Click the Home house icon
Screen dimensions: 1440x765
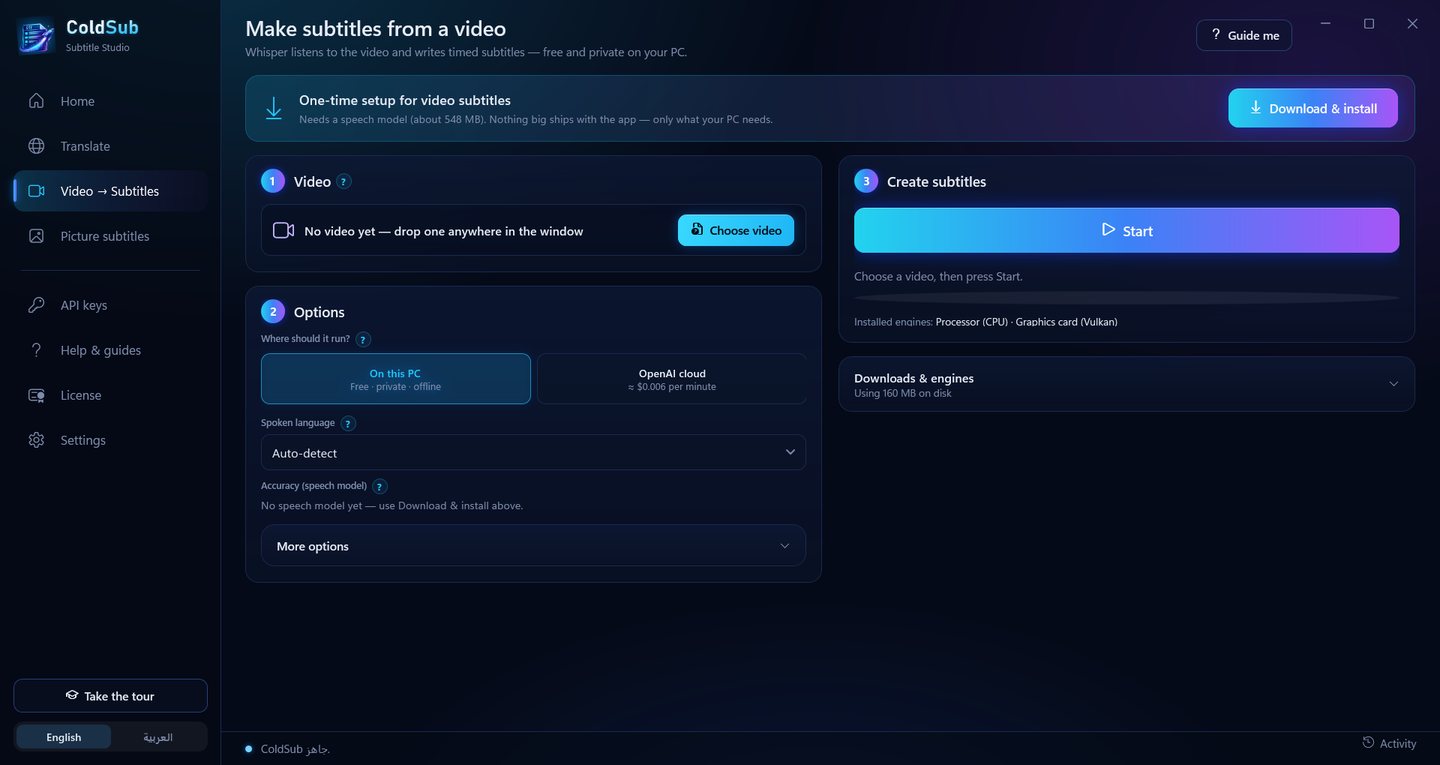(36, 101)
